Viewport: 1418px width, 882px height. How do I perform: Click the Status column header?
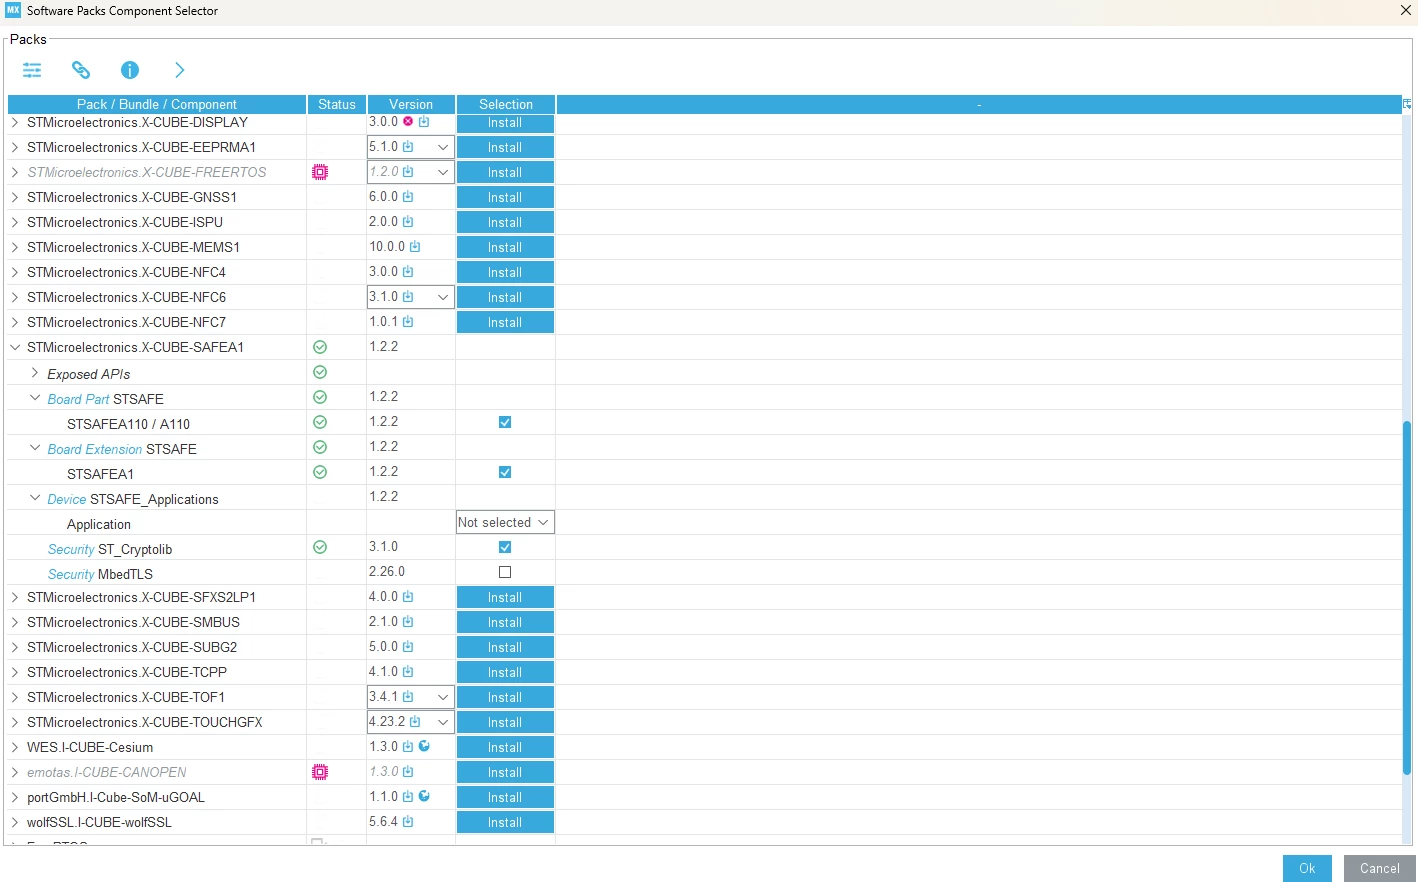[337, 104]
